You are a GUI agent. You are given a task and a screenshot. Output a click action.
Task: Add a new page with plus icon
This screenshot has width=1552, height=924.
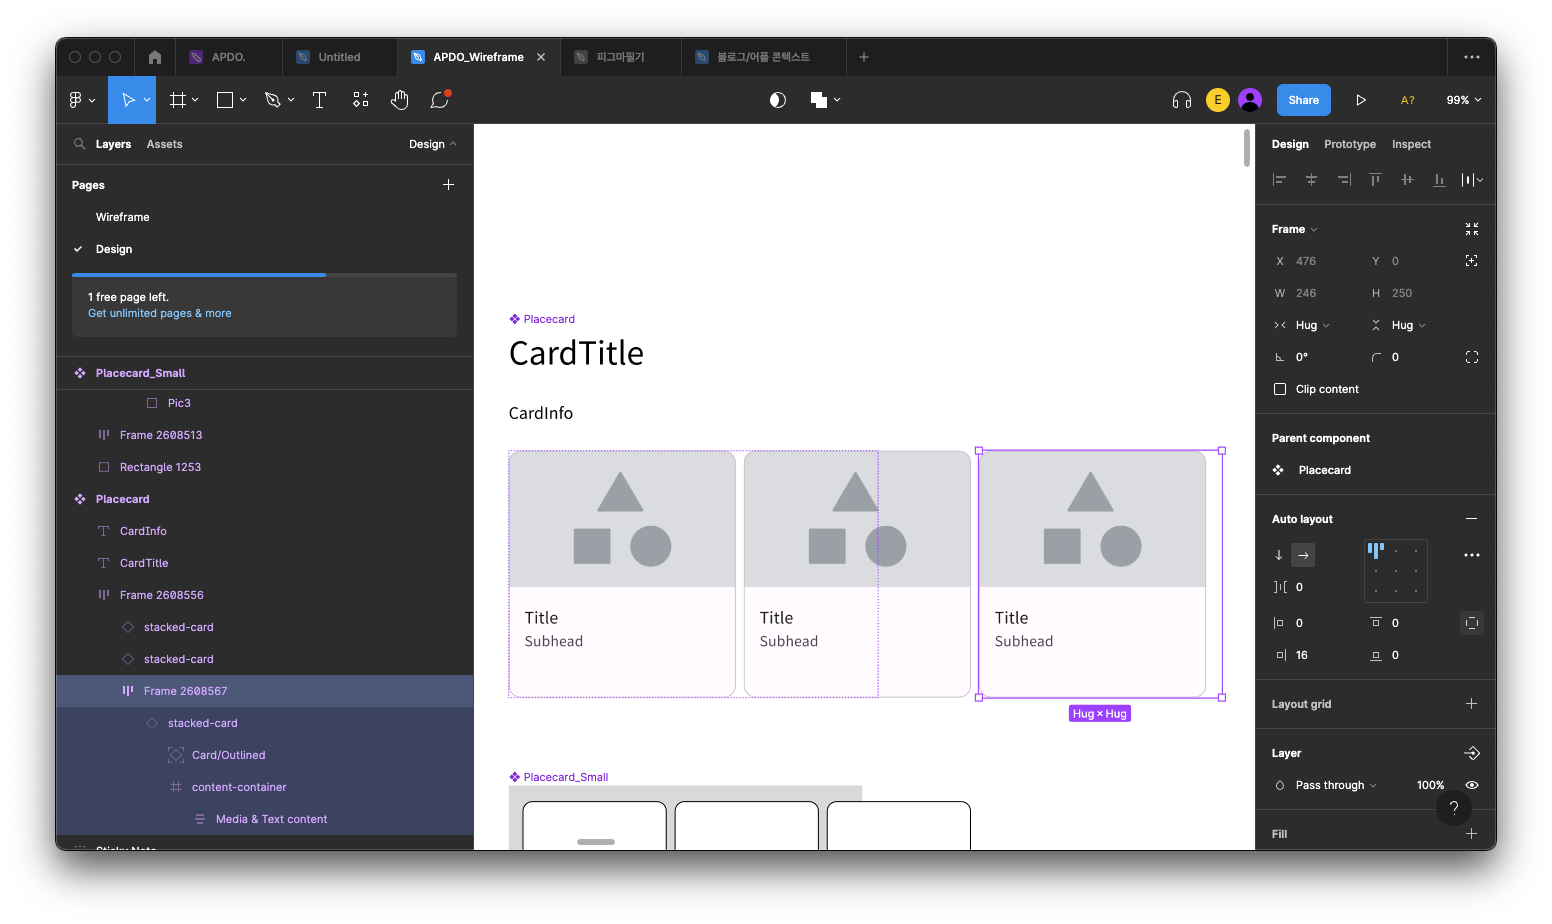pos(449,185)
